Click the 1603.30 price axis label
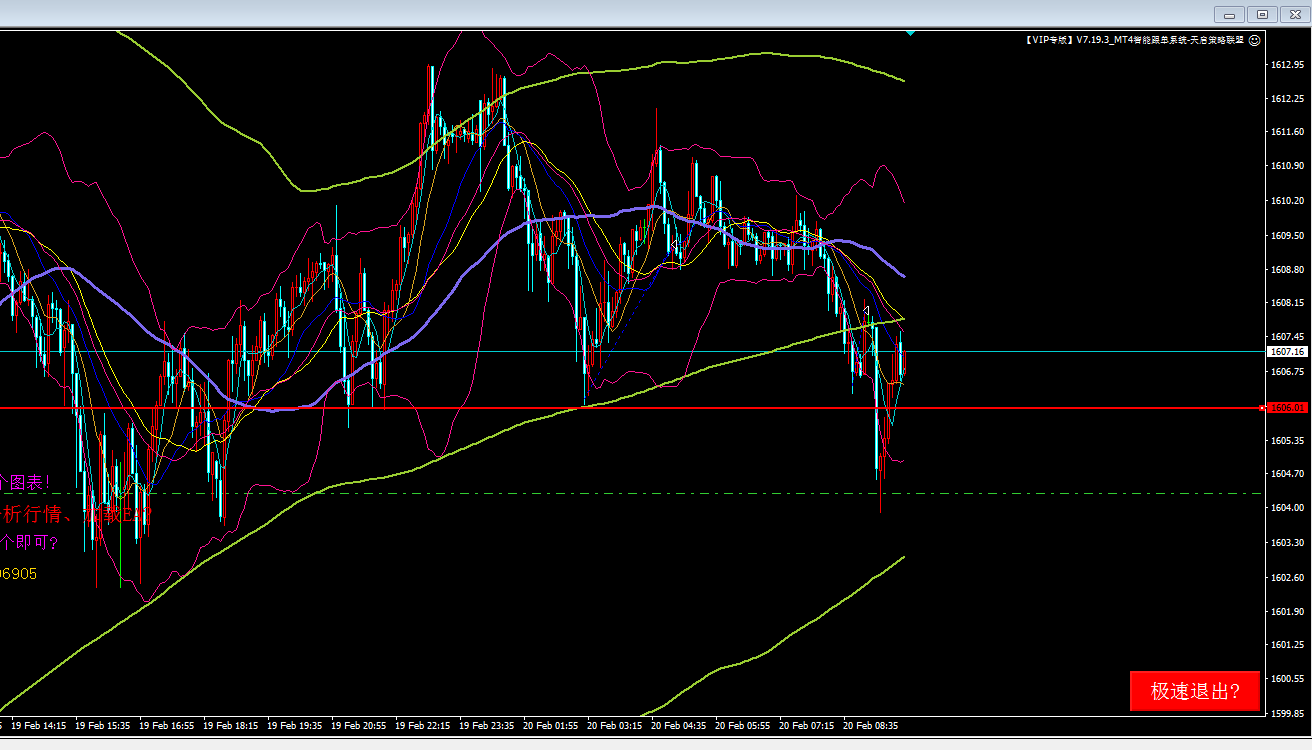 (1286, 543)
